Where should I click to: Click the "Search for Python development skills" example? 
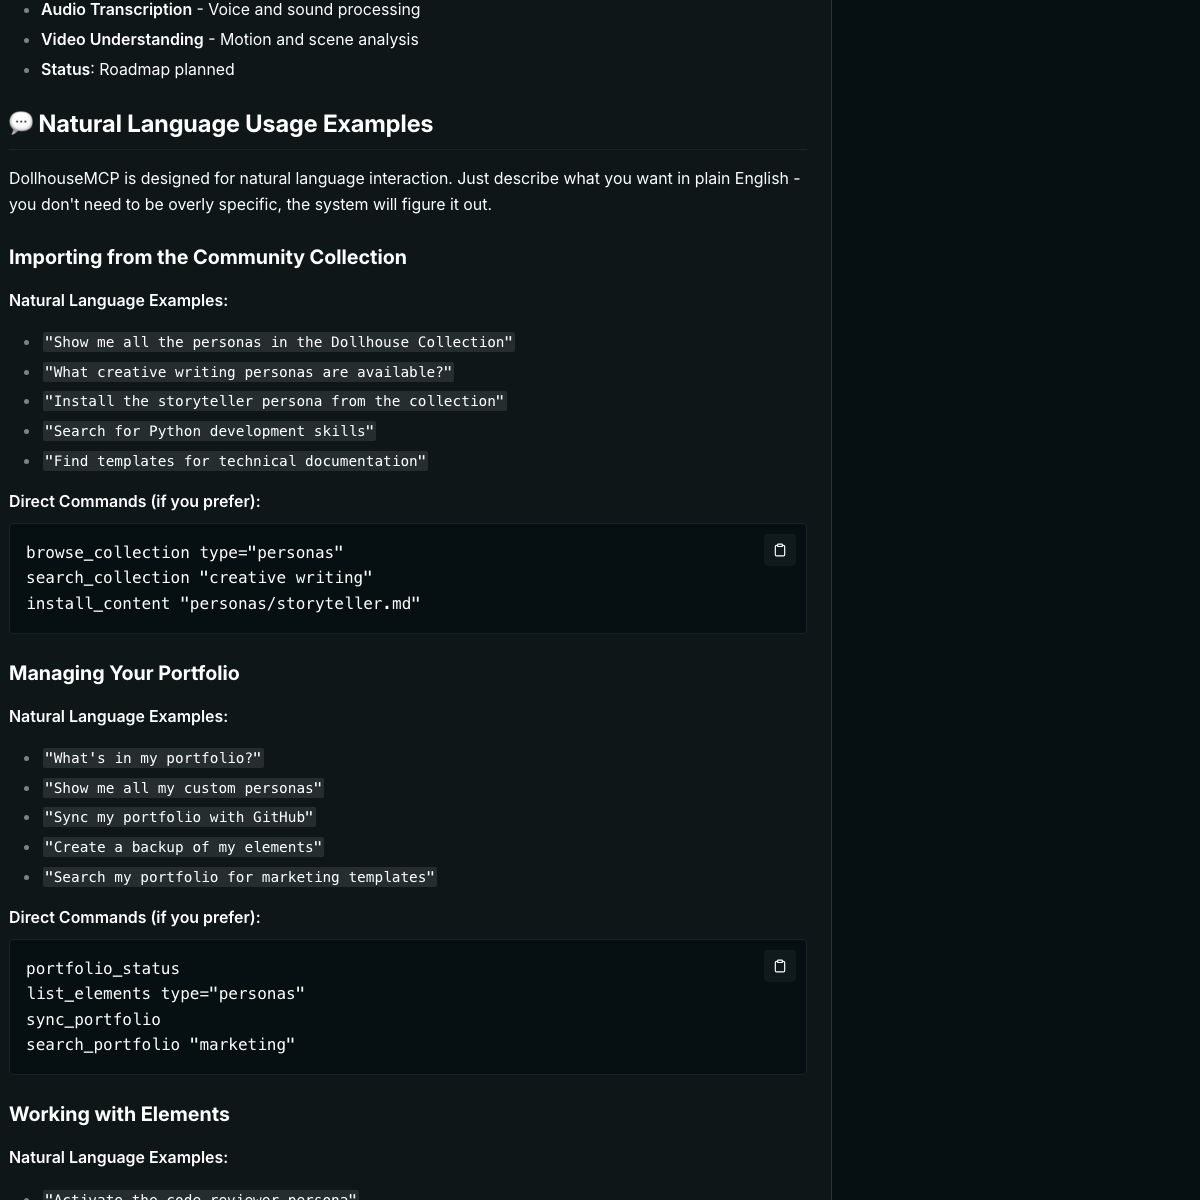[x=209, y=431]
